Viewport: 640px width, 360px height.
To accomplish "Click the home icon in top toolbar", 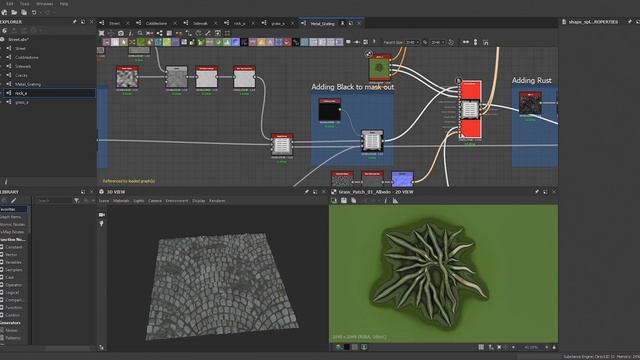I will pos(4,13).
